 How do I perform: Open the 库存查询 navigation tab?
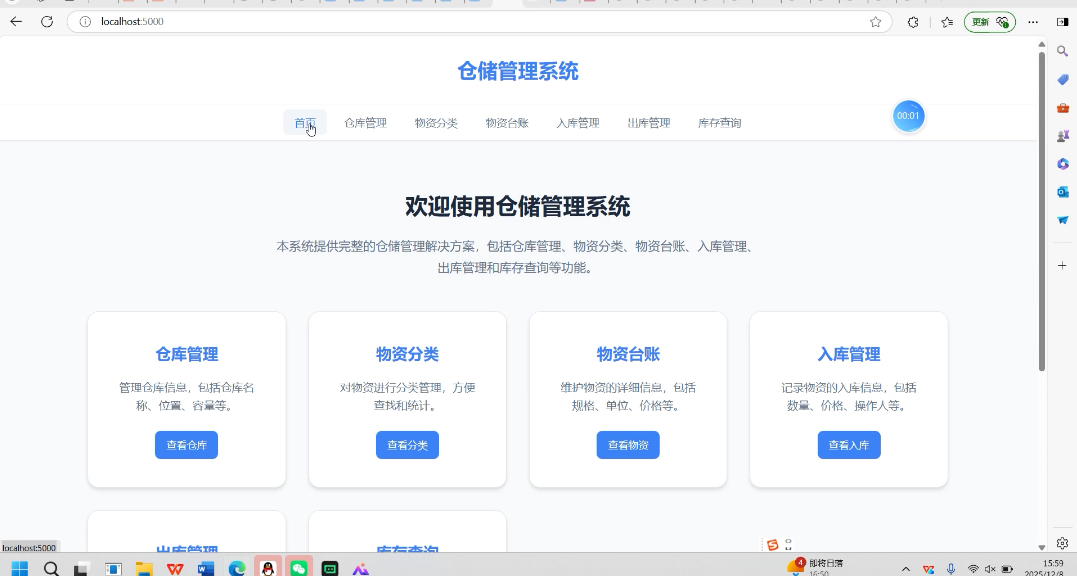click(719, 123)
